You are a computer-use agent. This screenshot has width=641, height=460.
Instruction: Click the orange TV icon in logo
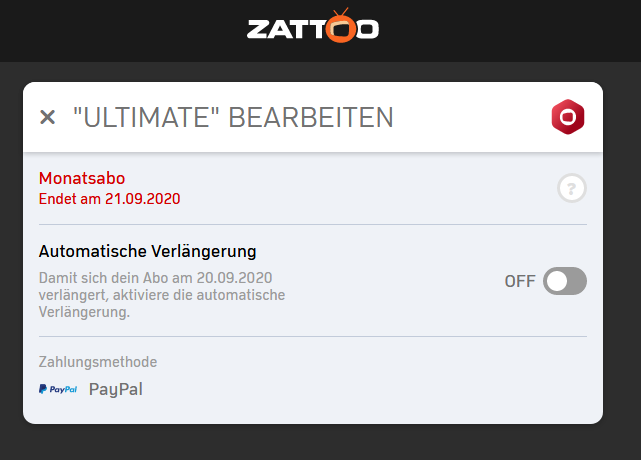pos(341,27)
